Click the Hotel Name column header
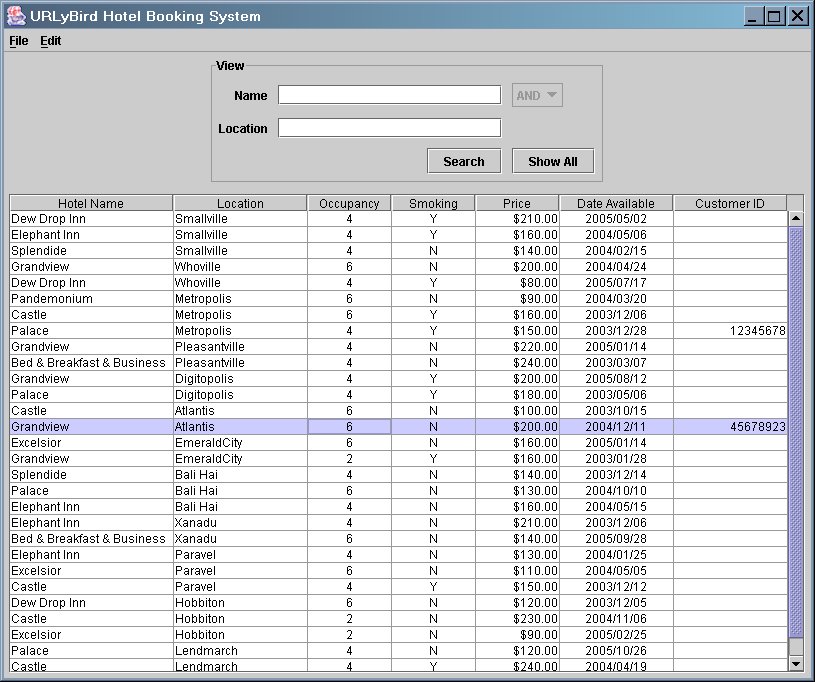 coord(91,203)
